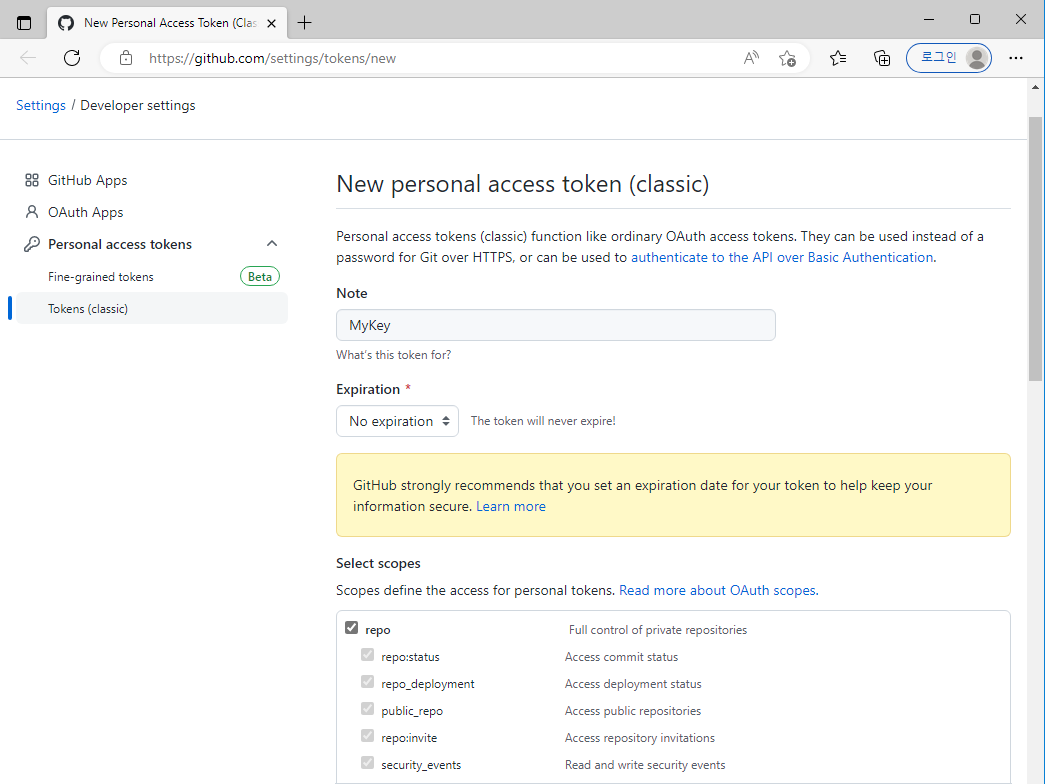Click 'Full control of private repositories' text

658,630
